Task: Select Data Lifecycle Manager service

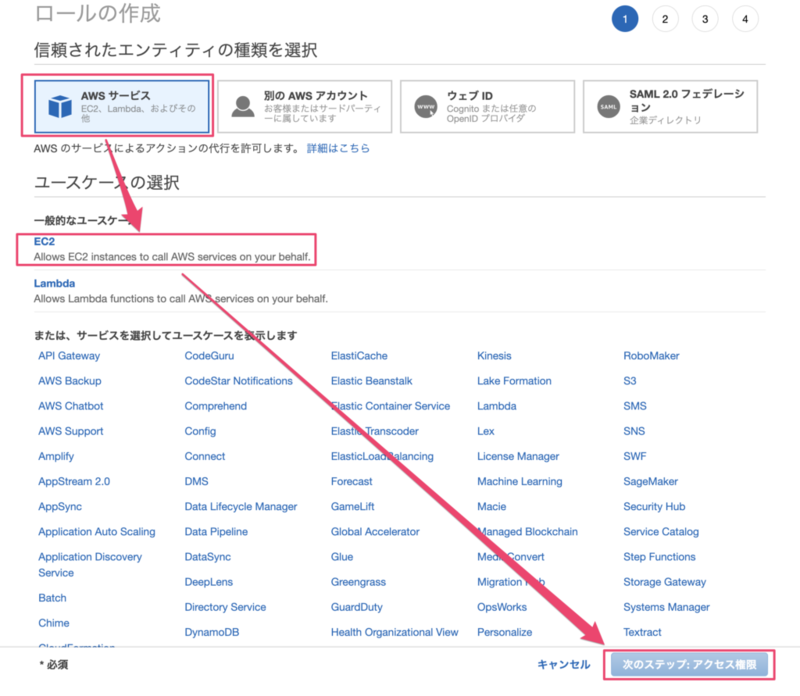Action: pyautogui.click(x=241, y=507)
